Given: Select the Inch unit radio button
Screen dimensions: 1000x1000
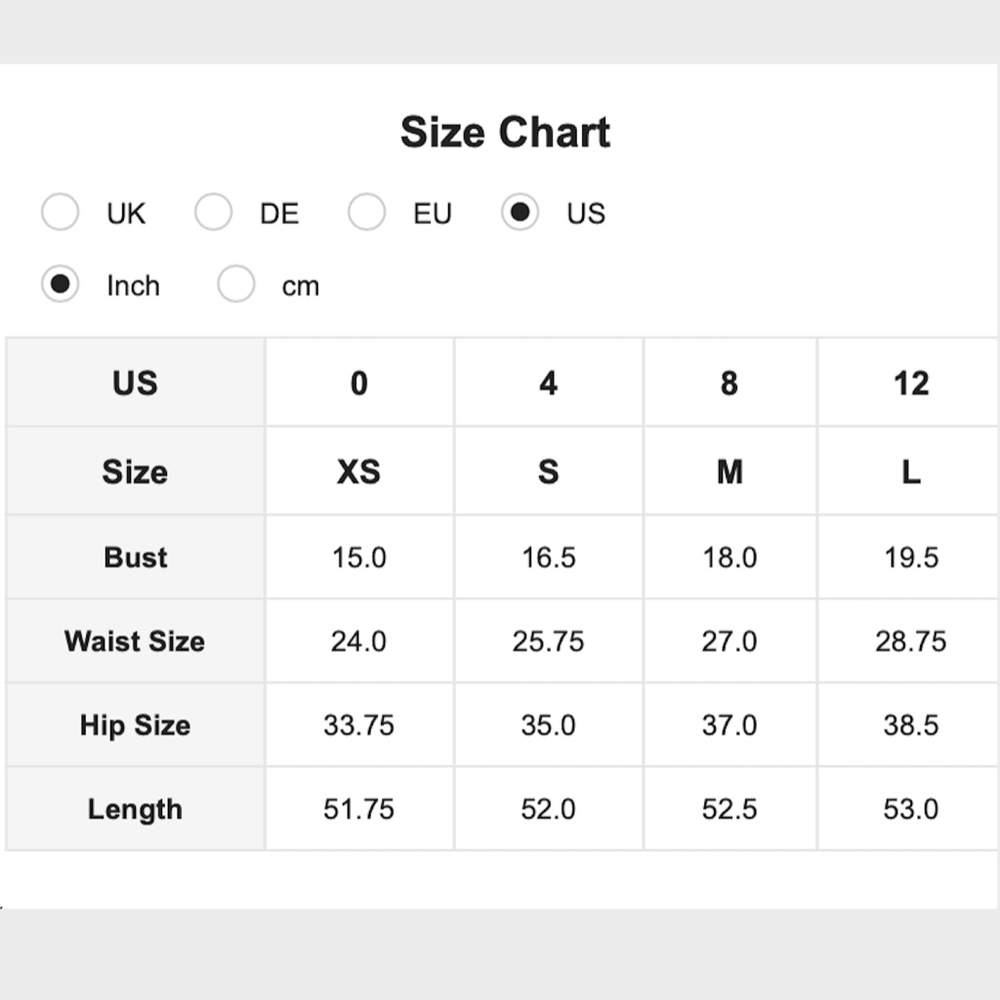Looking at the screenshot, I should (x=60, y=284).
